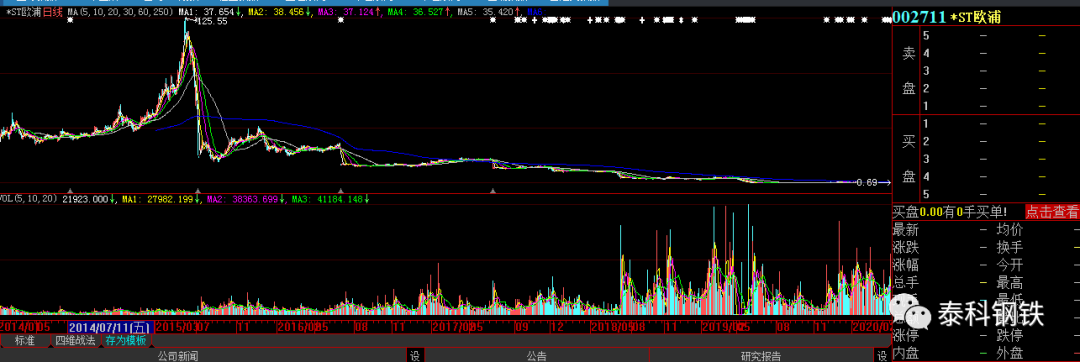Click the VOL(5,10,20) indicator label
This screenshot has height=362, width=1080.
tap(30, 199)
